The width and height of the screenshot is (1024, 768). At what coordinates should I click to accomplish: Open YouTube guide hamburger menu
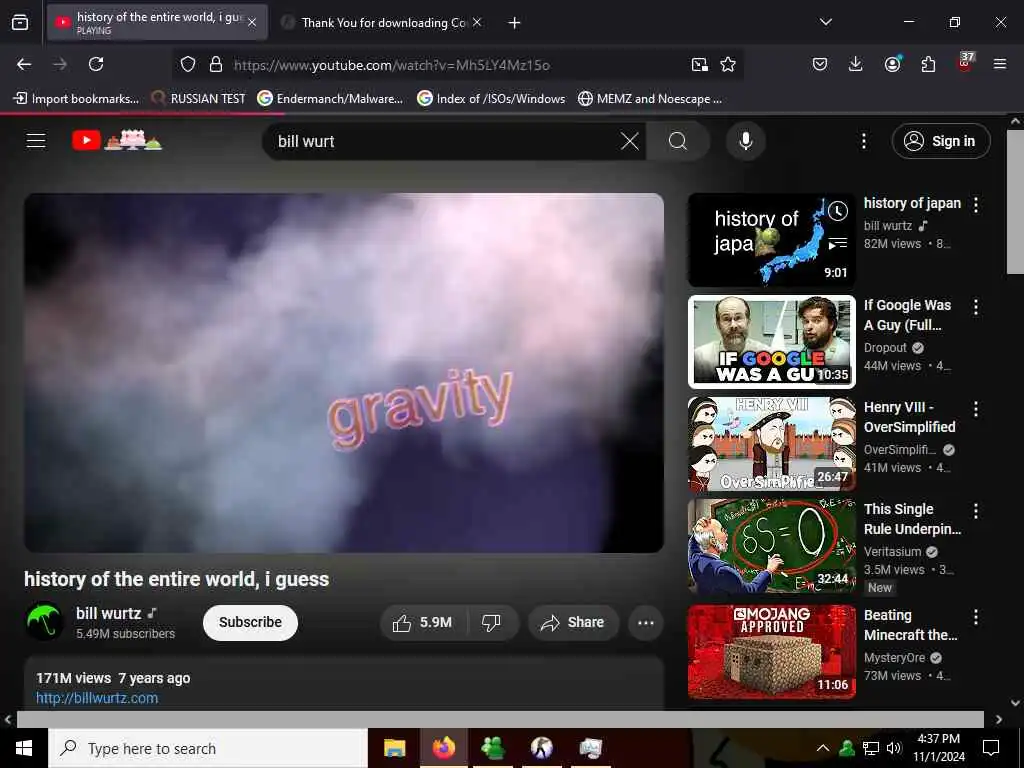click(x=36, y=140)
